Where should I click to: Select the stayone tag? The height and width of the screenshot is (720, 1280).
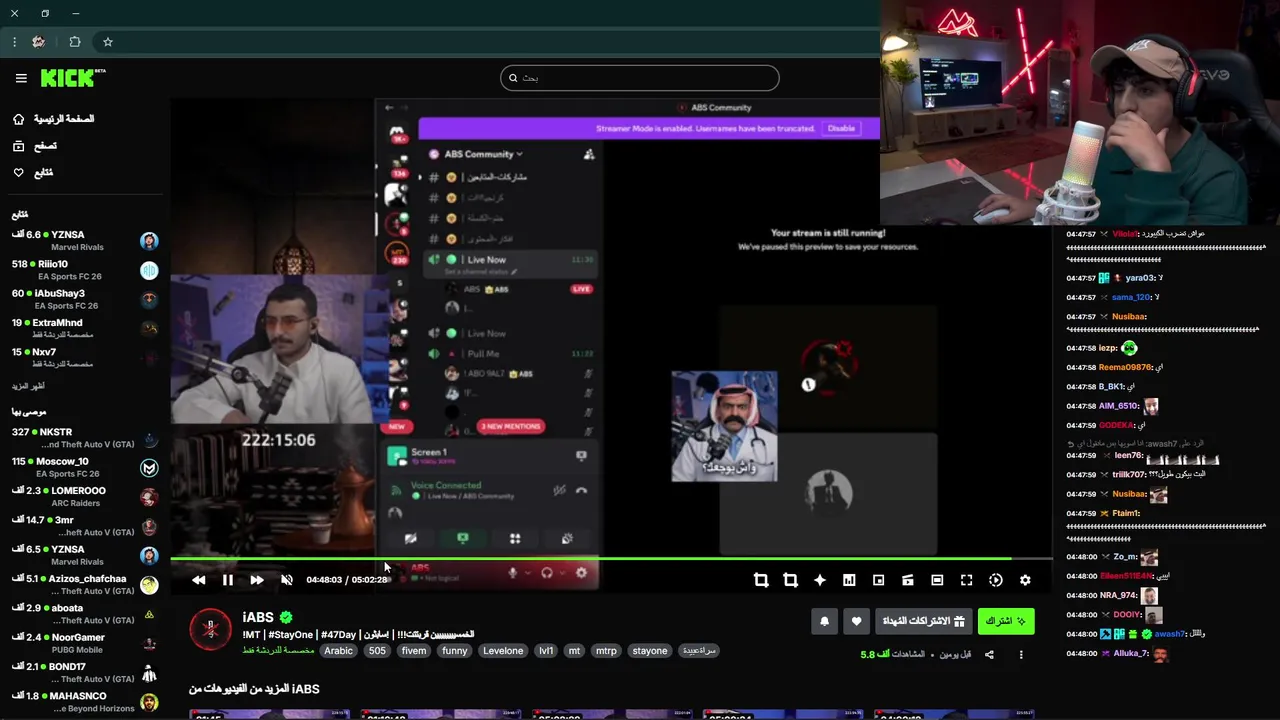click(x=650, y=651)
